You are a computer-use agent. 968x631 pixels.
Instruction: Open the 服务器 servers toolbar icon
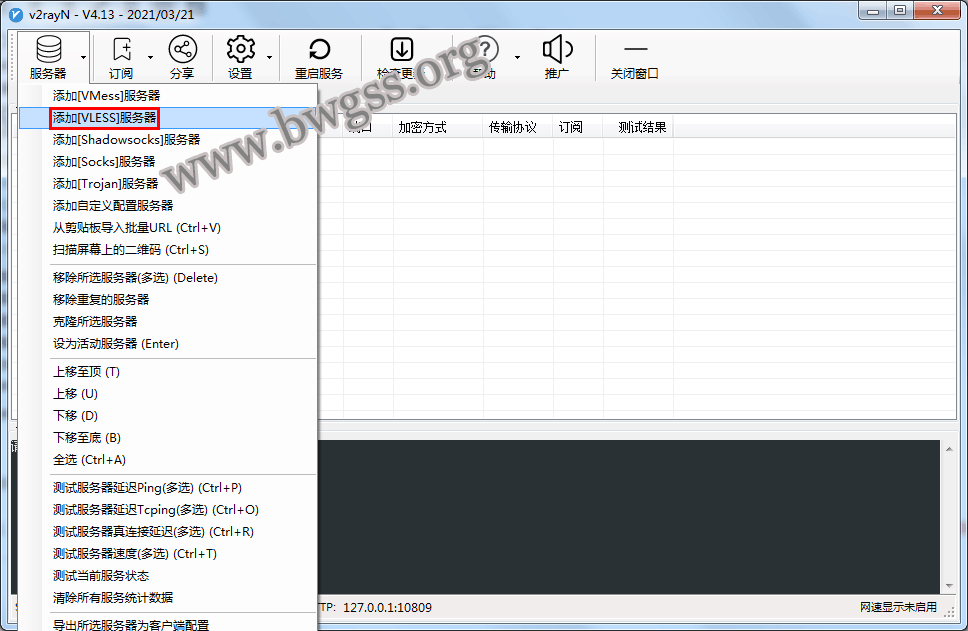48,49
